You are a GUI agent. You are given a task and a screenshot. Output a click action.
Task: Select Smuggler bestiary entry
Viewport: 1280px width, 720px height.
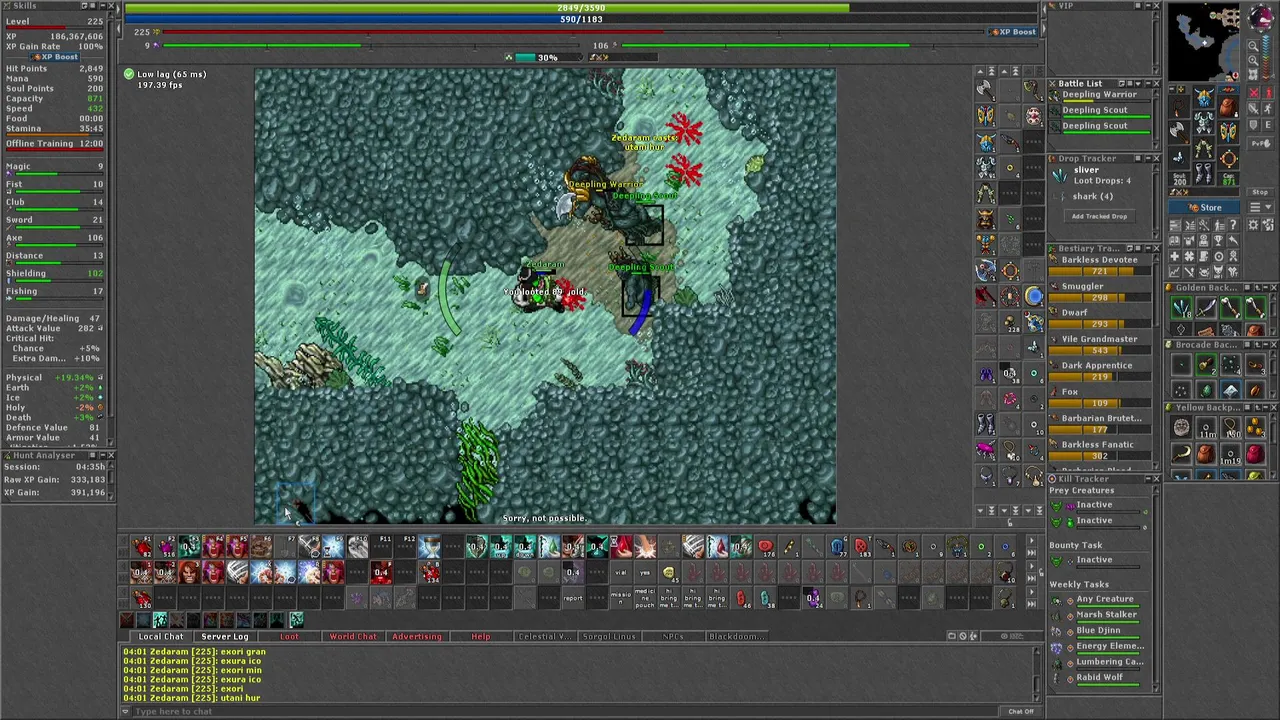(x=1100, y=290)
